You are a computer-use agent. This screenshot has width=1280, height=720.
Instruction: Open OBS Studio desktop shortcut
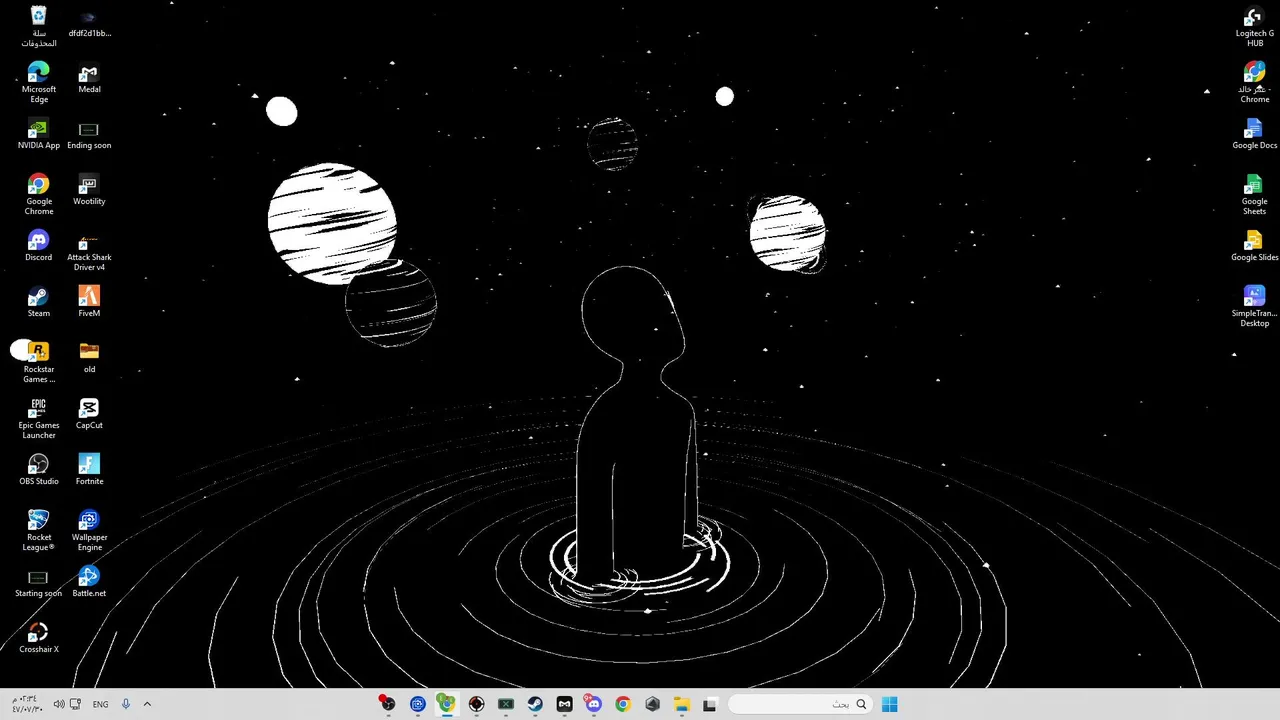(38, 470)
